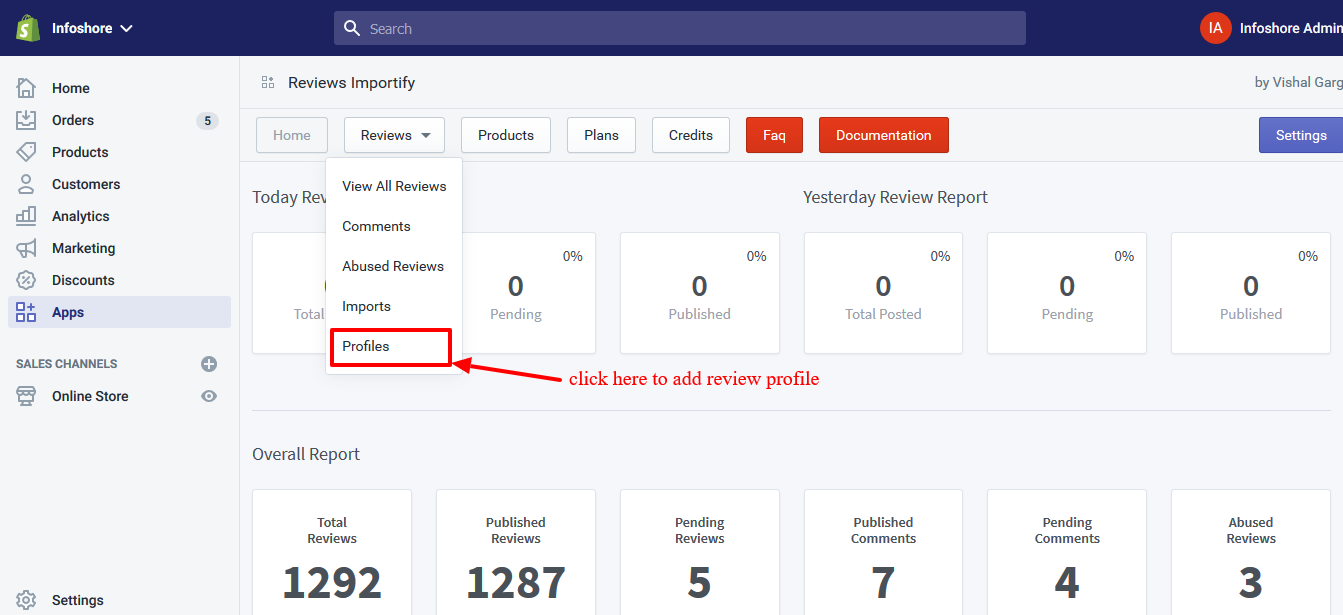Click Yesterday's Total Posted card
1343x615 pixels.
pyautogui.click(x=883, y=293)
